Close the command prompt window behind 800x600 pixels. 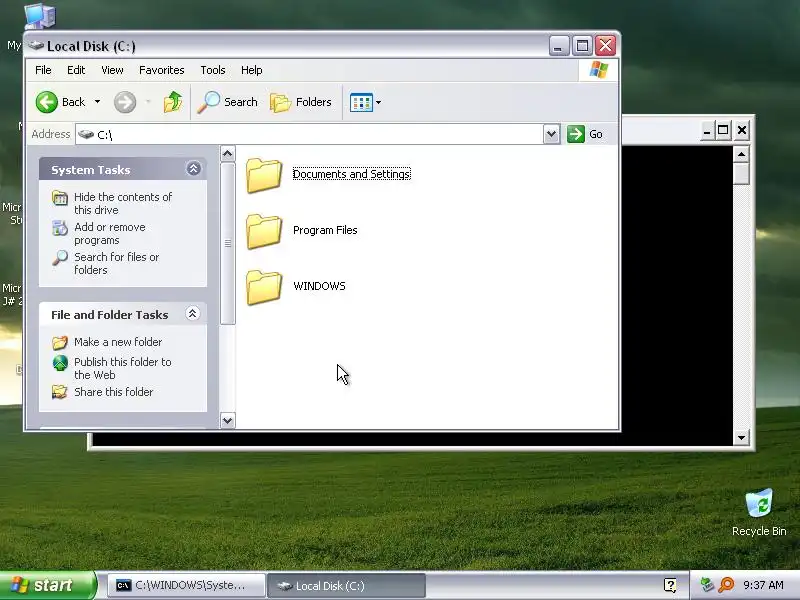(742, 131)
